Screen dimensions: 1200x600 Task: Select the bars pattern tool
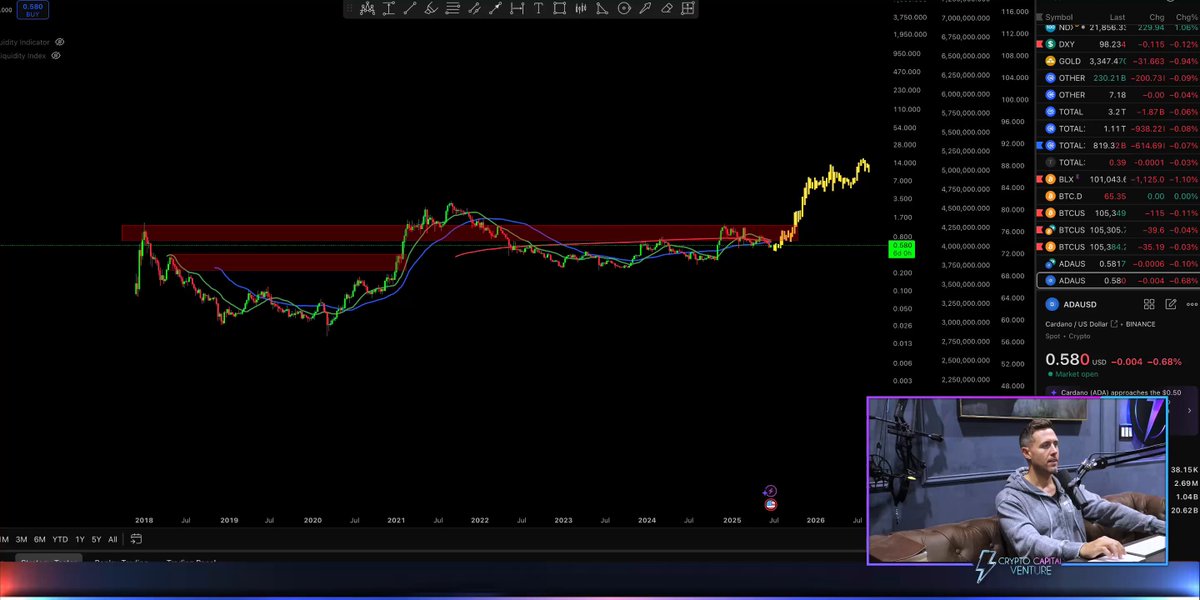tap(581, 8)
